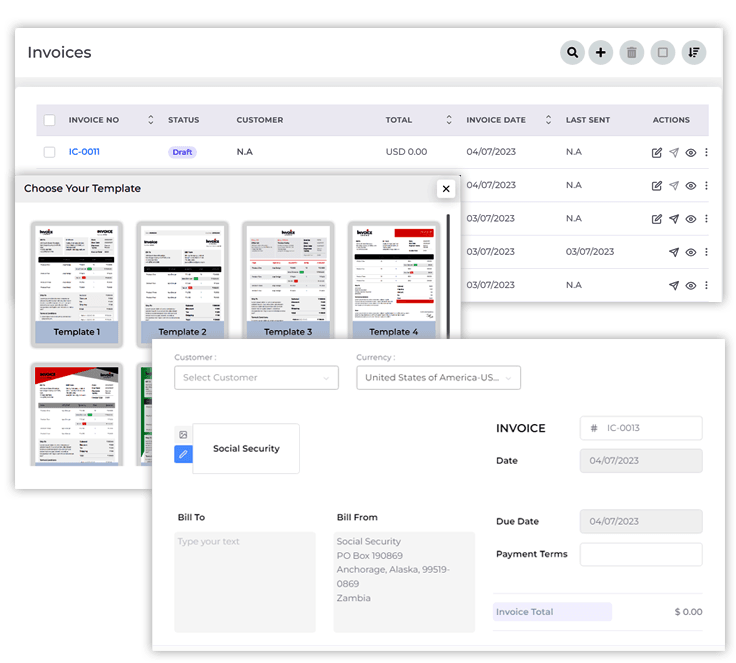Click the search icon in Invoices header

click(572, 53)
